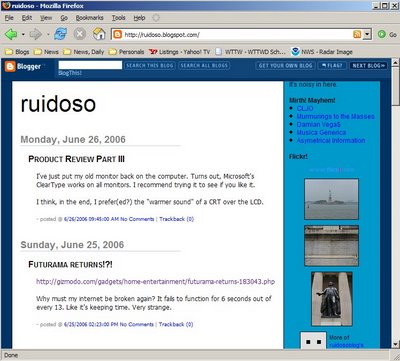
Task: Open the gizmodo Futurama returns link
Action: coord(155,281)
